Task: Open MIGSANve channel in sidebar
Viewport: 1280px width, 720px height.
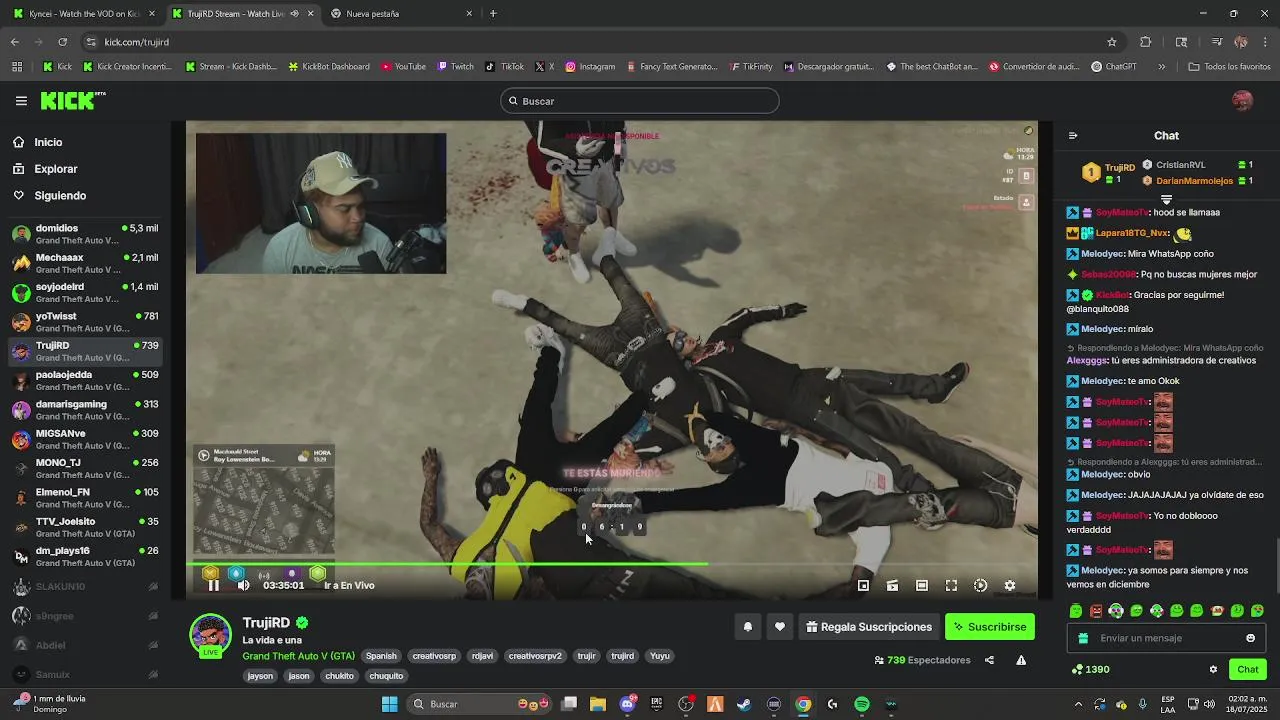Action: [x=85, y=439]
